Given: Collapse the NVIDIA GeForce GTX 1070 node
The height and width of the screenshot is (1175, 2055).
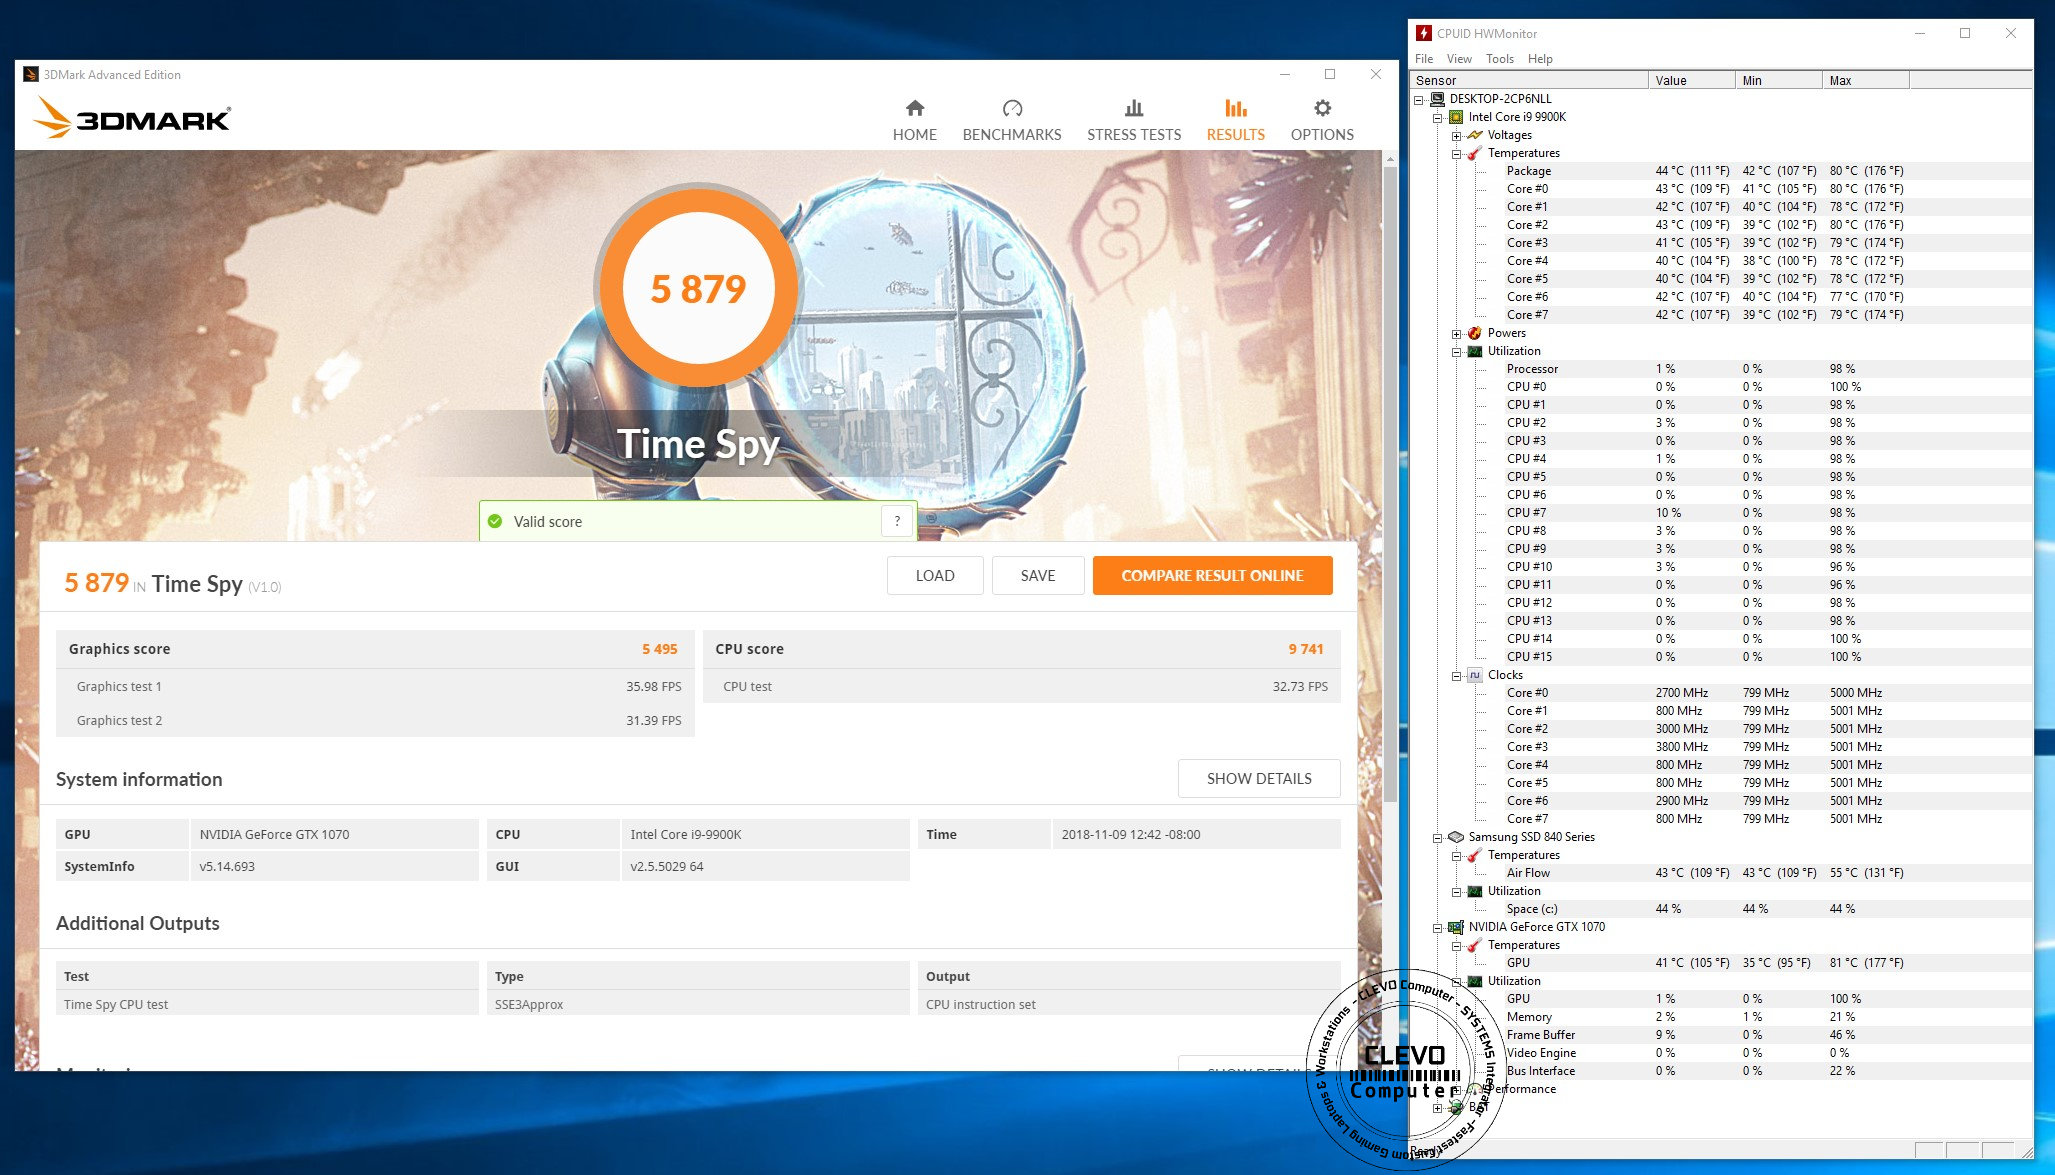Looking at the screenshot, I should point(1438,927).
